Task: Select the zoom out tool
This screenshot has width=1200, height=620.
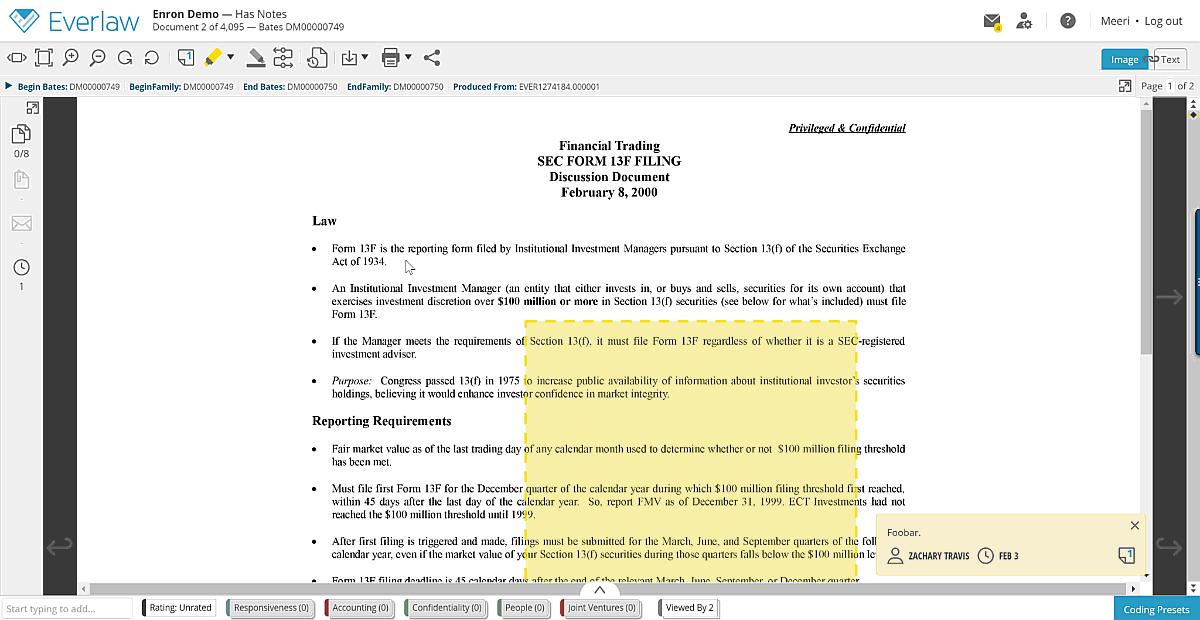Action: coord(95,57)
